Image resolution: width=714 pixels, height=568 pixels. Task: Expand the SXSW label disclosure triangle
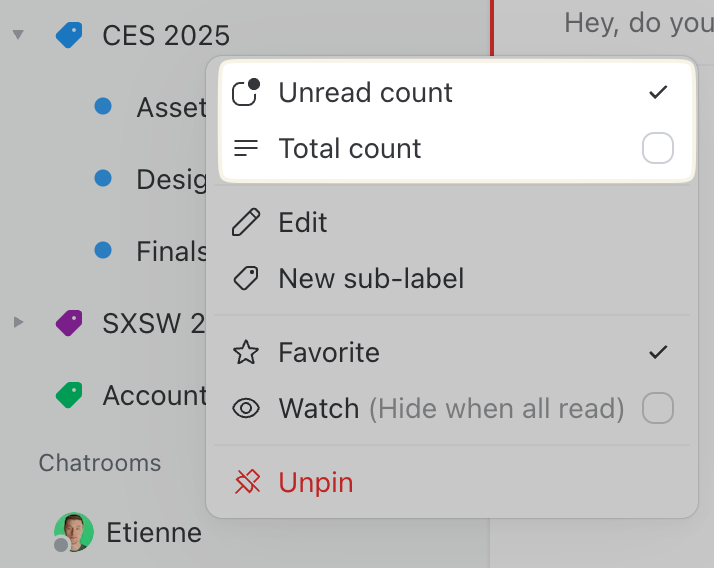tap(18, 322)
